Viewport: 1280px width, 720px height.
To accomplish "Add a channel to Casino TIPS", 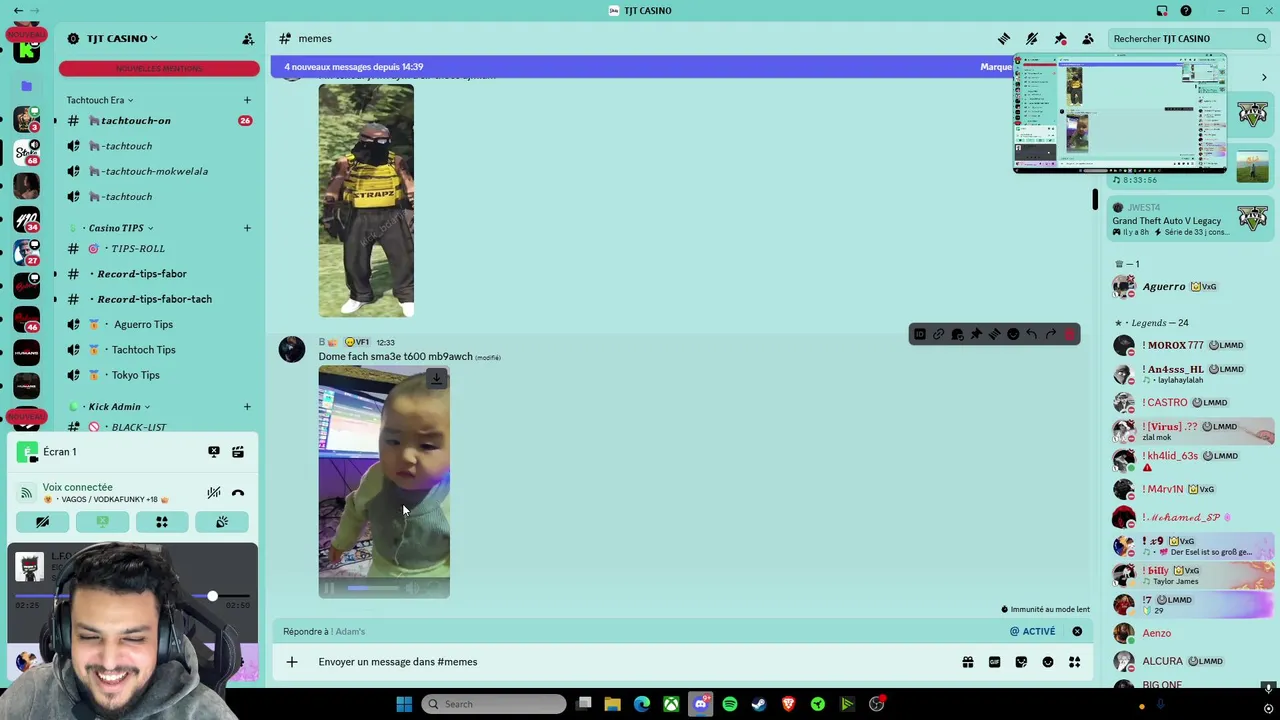I will coord(247,228).
